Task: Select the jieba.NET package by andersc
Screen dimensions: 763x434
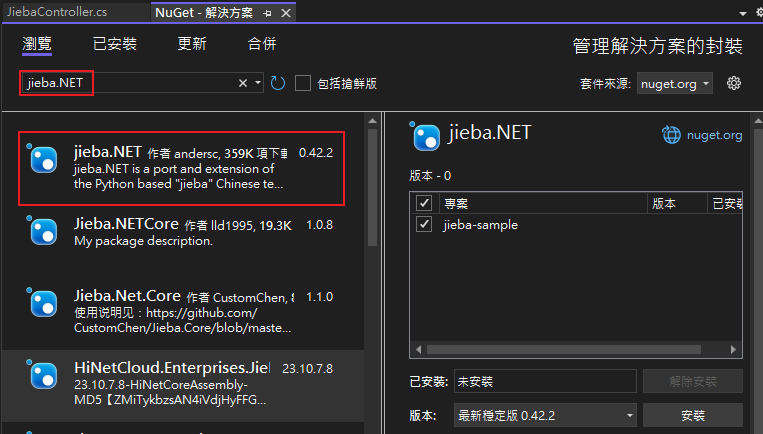Action: [x=182, y=168]
